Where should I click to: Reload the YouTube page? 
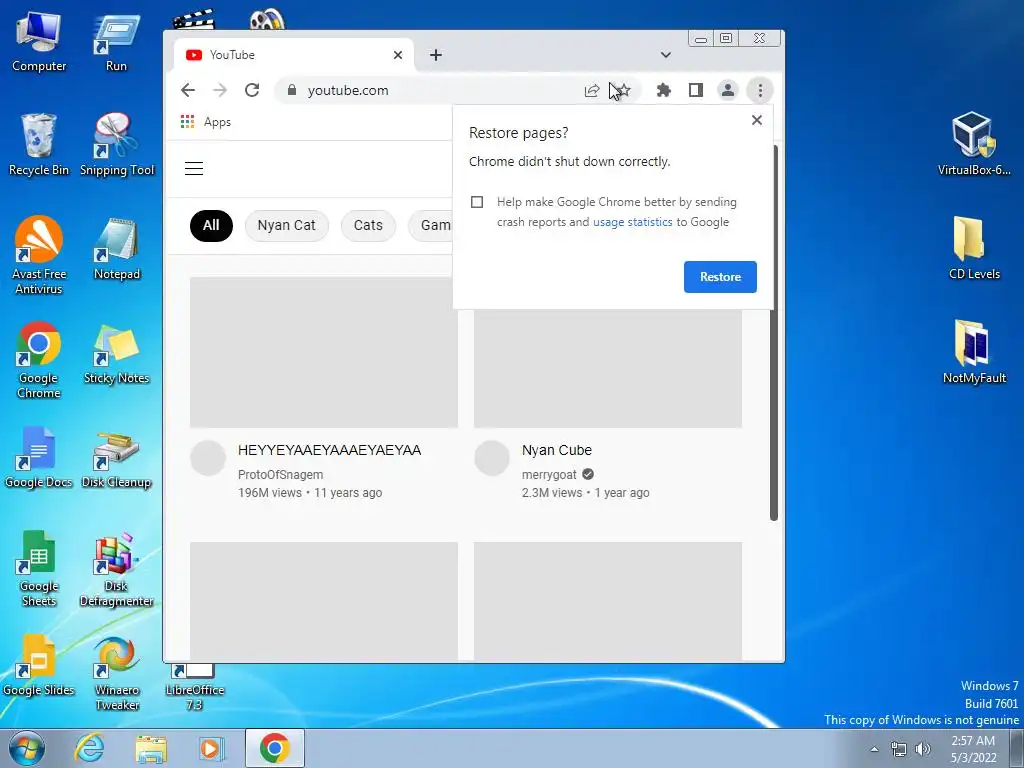252,90
